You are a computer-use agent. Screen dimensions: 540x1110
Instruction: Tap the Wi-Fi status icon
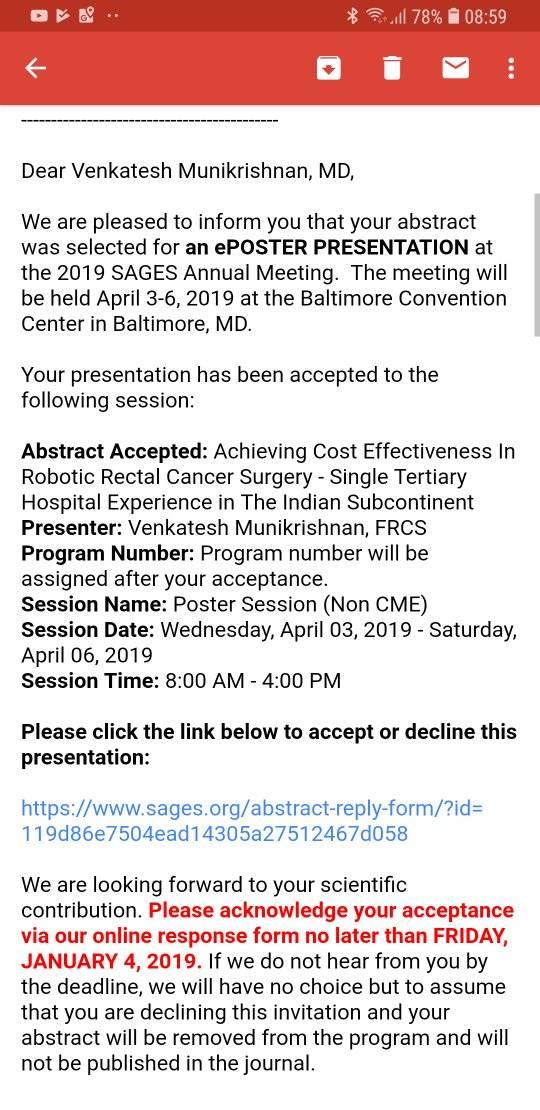[x=374, y=16]
